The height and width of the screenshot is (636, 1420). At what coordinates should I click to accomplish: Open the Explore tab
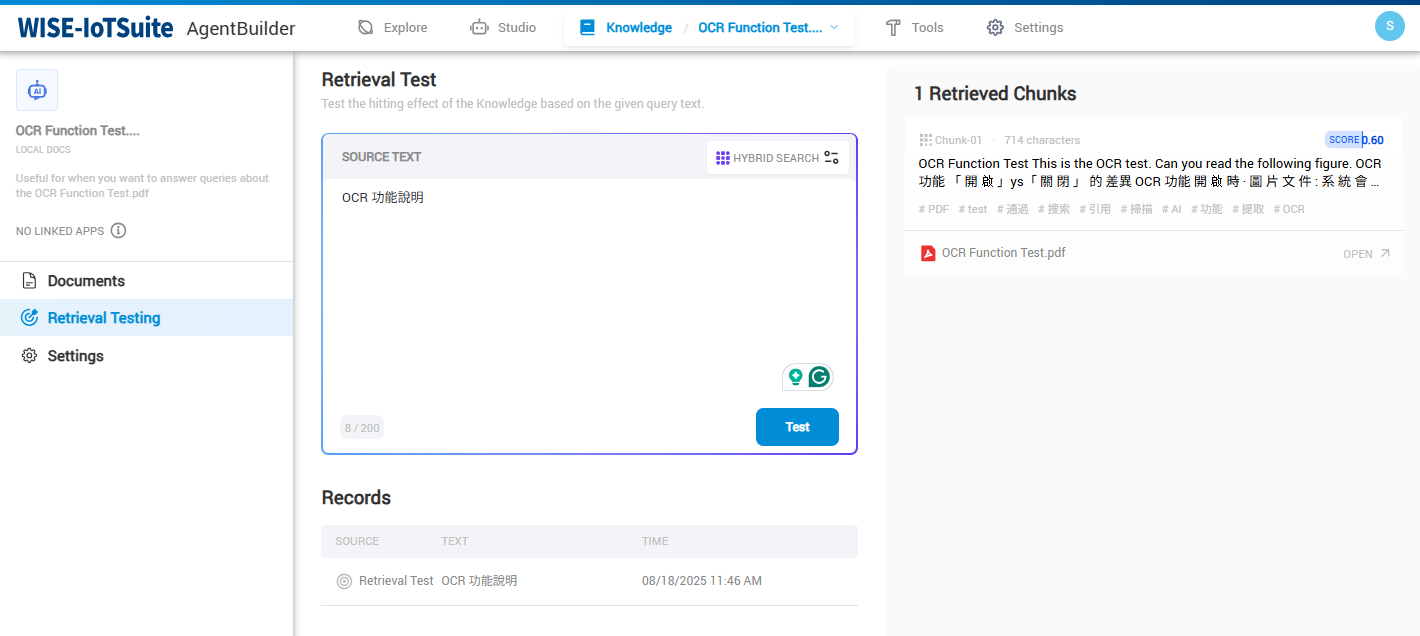click(392, 28)
